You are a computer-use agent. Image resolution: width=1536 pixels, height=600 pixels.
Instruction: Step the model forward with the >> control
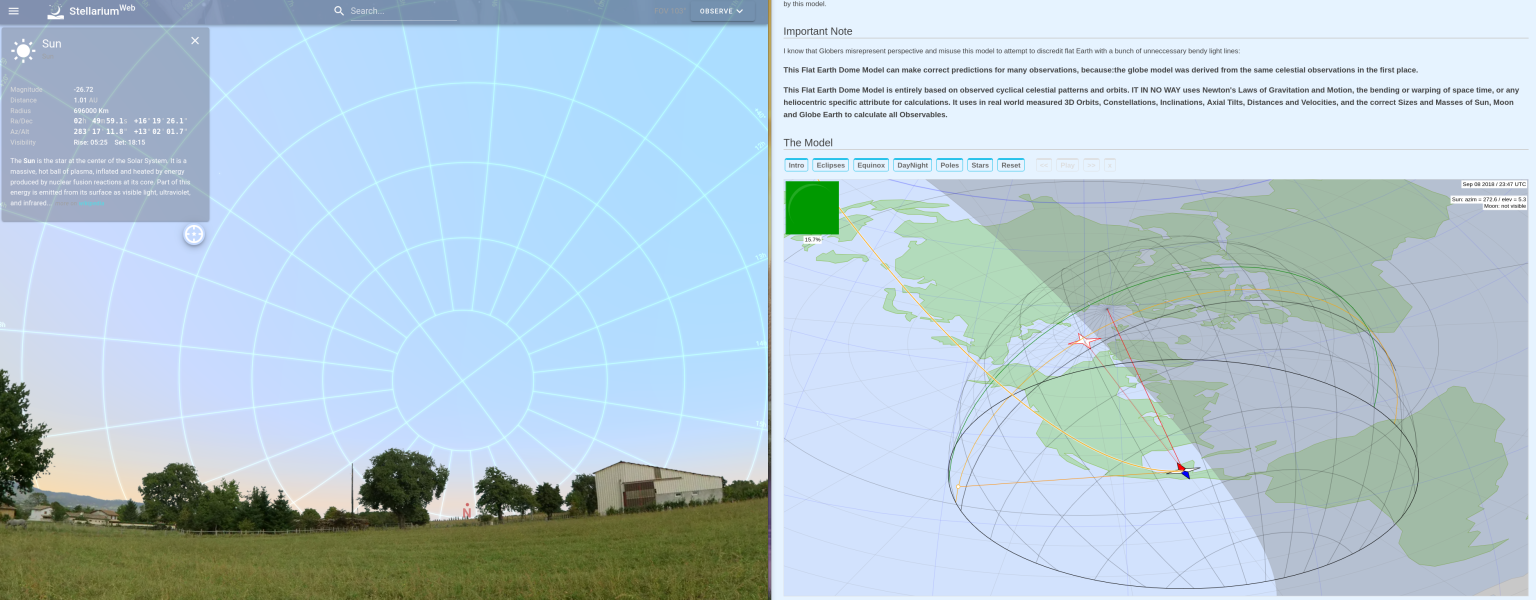(1092, 165)
